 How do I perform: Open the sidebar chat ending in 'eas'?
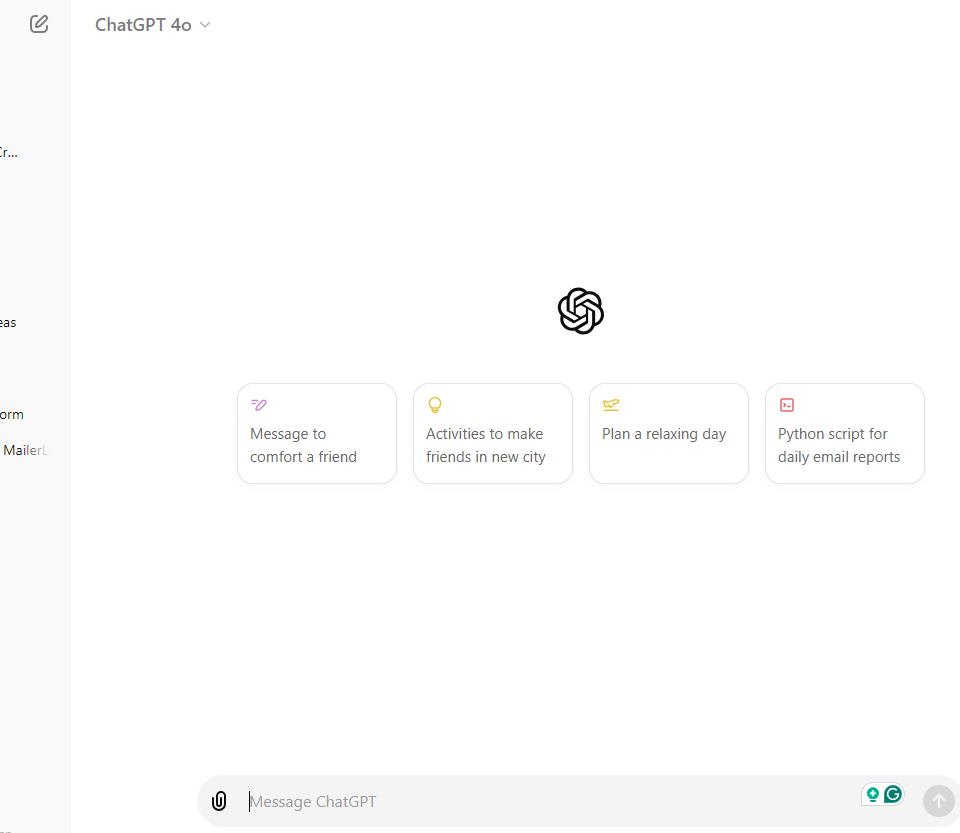point(9,323)
